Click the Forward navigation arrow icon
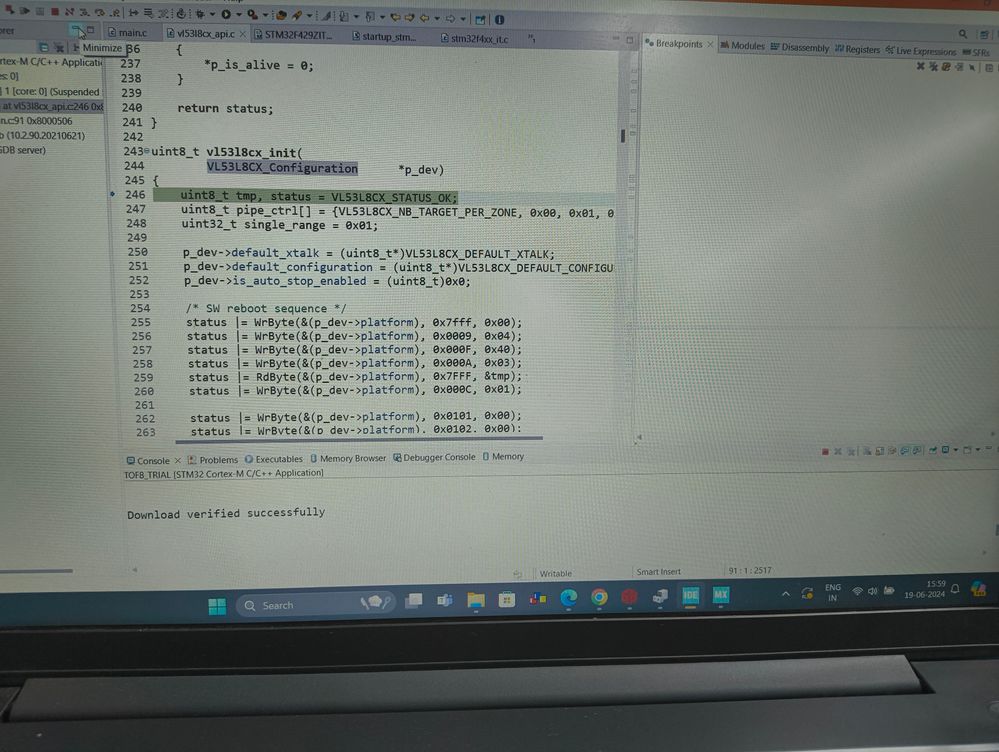This screenshot has width=999, height=752. [450, 18]
